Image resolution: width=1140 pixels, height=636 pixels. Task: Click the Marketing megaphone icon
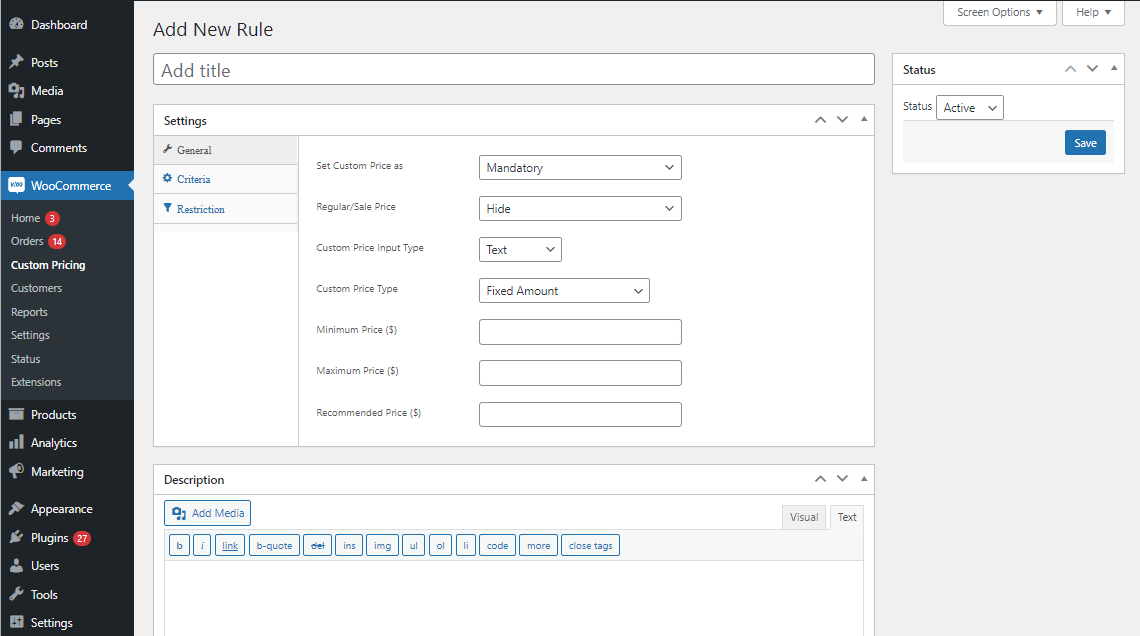[x=16, y=471]
